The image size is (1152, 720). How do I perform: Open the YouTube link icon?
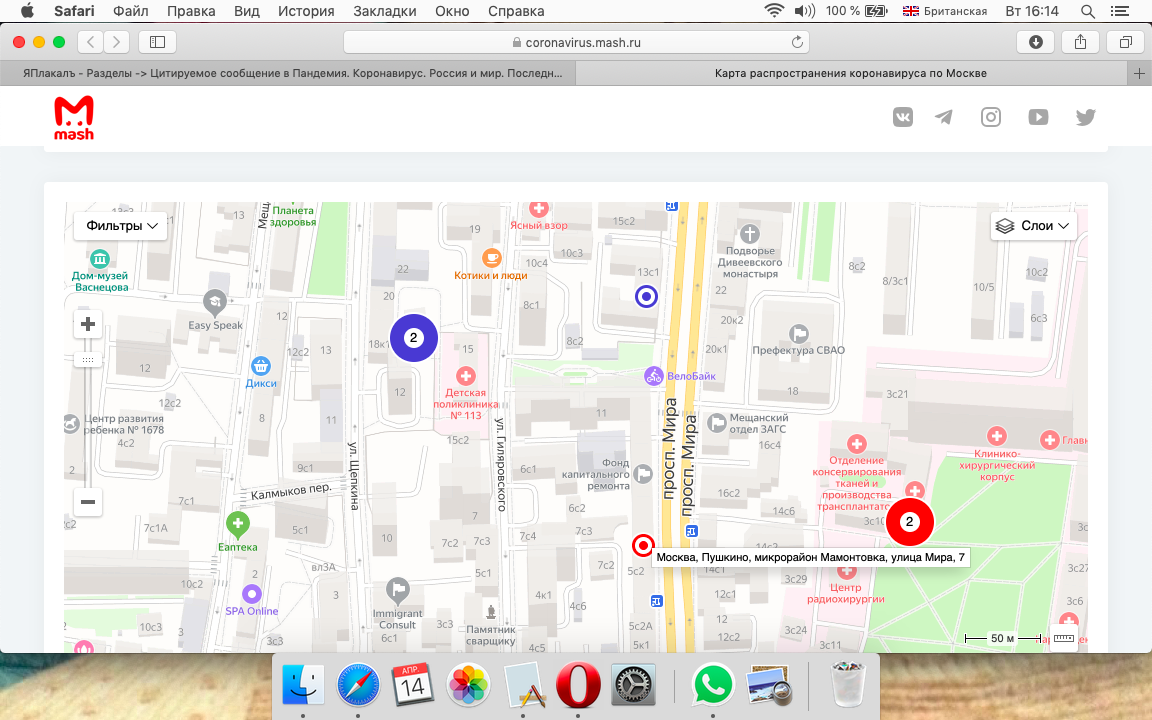point(1038,117)
